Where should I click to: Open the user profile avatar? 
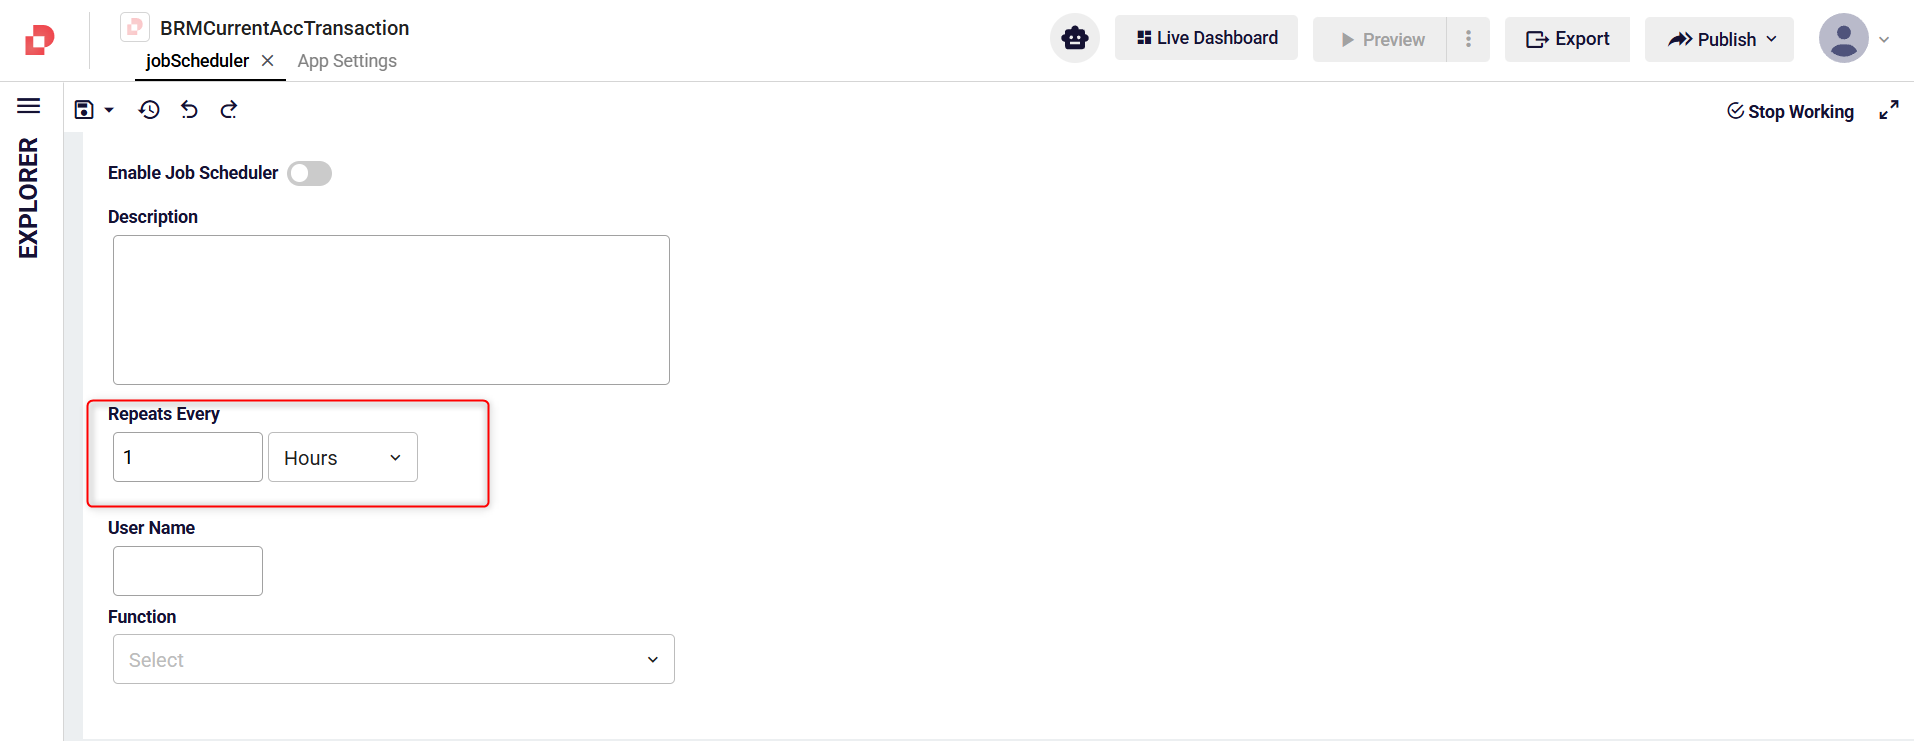1843,39
